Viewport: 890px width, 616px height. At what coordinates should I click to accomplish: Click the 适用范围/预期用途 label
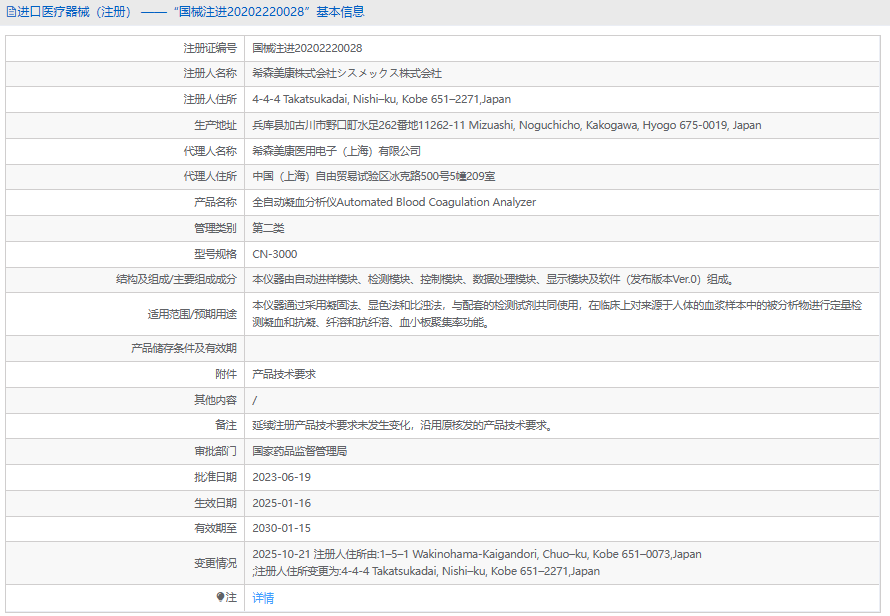192,314
